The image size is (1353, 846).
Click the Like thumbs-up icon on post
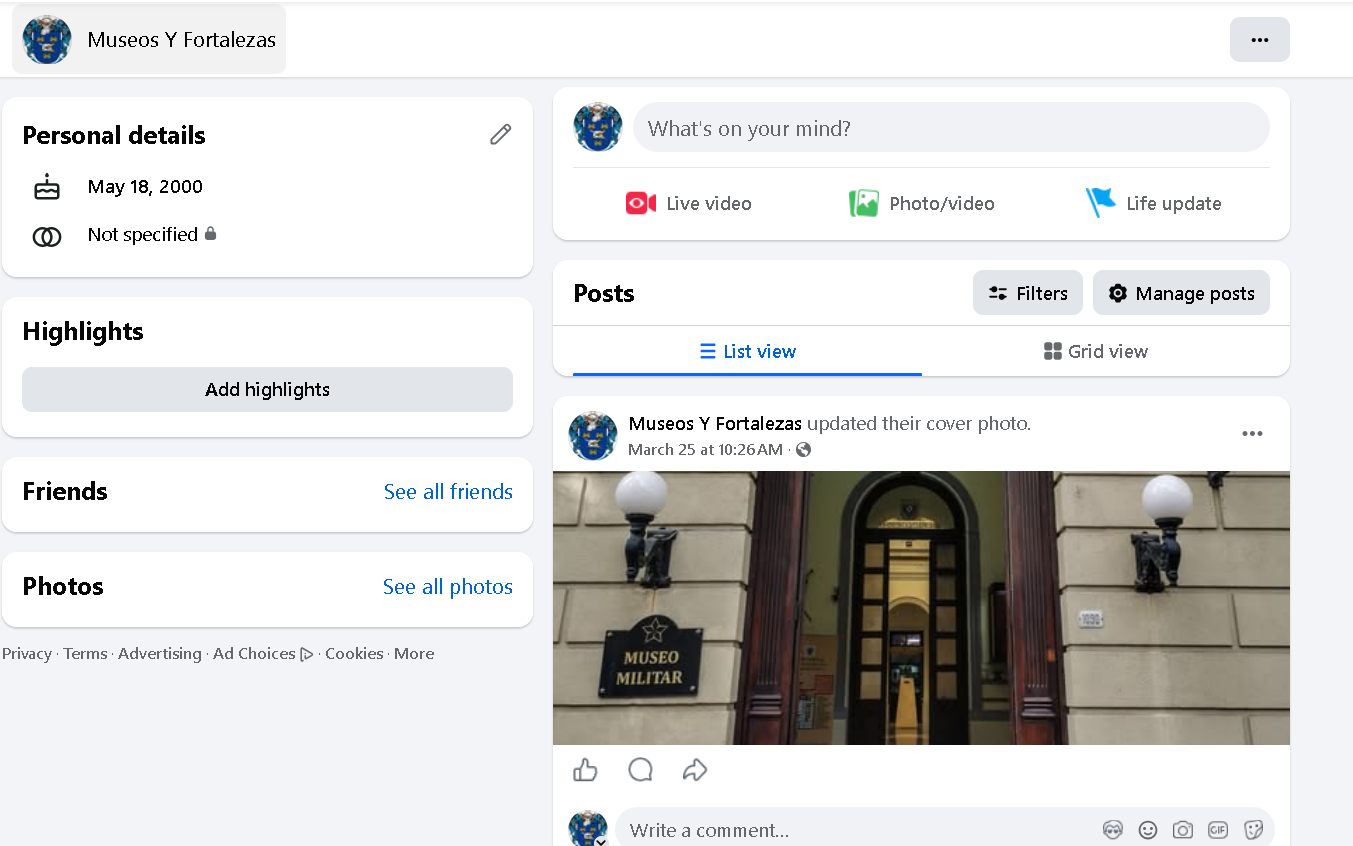click(x=585, y=770)
